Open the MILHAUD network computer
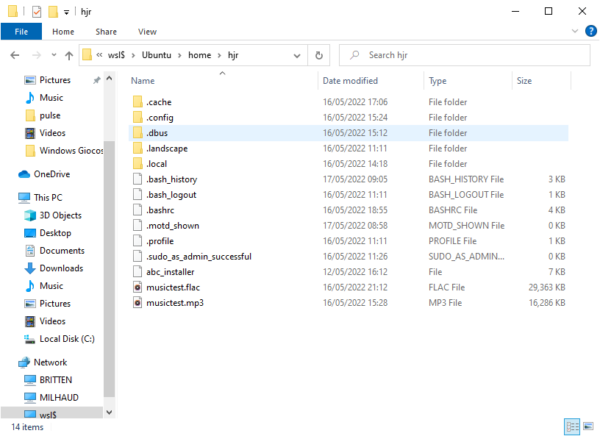Screen dimensions: 600x436 (x=59, y=398)
